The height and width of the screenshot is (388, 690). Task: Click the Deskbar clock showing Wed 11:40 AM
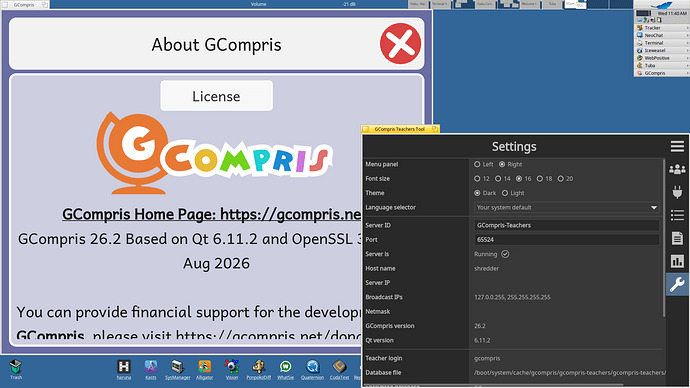click(672, 13)
